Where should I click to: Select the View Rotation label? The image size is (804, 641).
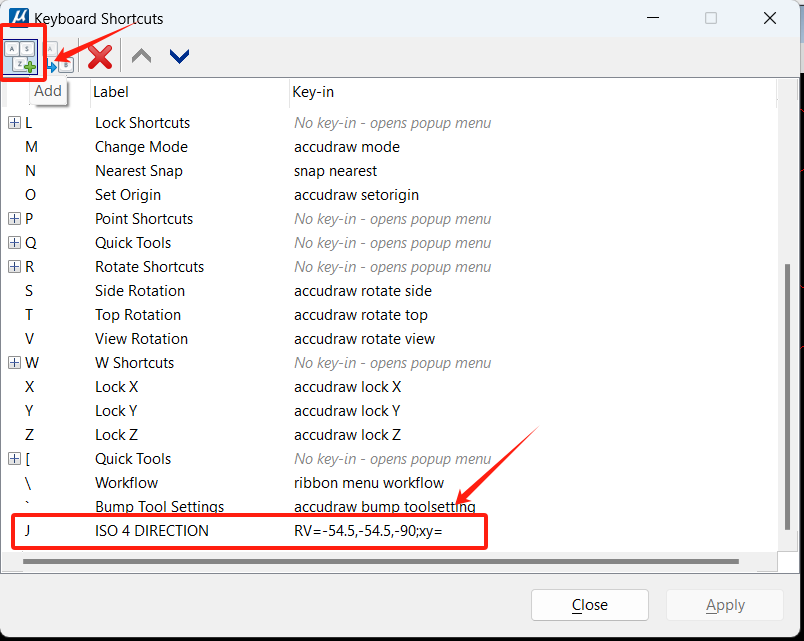point(142,339)
